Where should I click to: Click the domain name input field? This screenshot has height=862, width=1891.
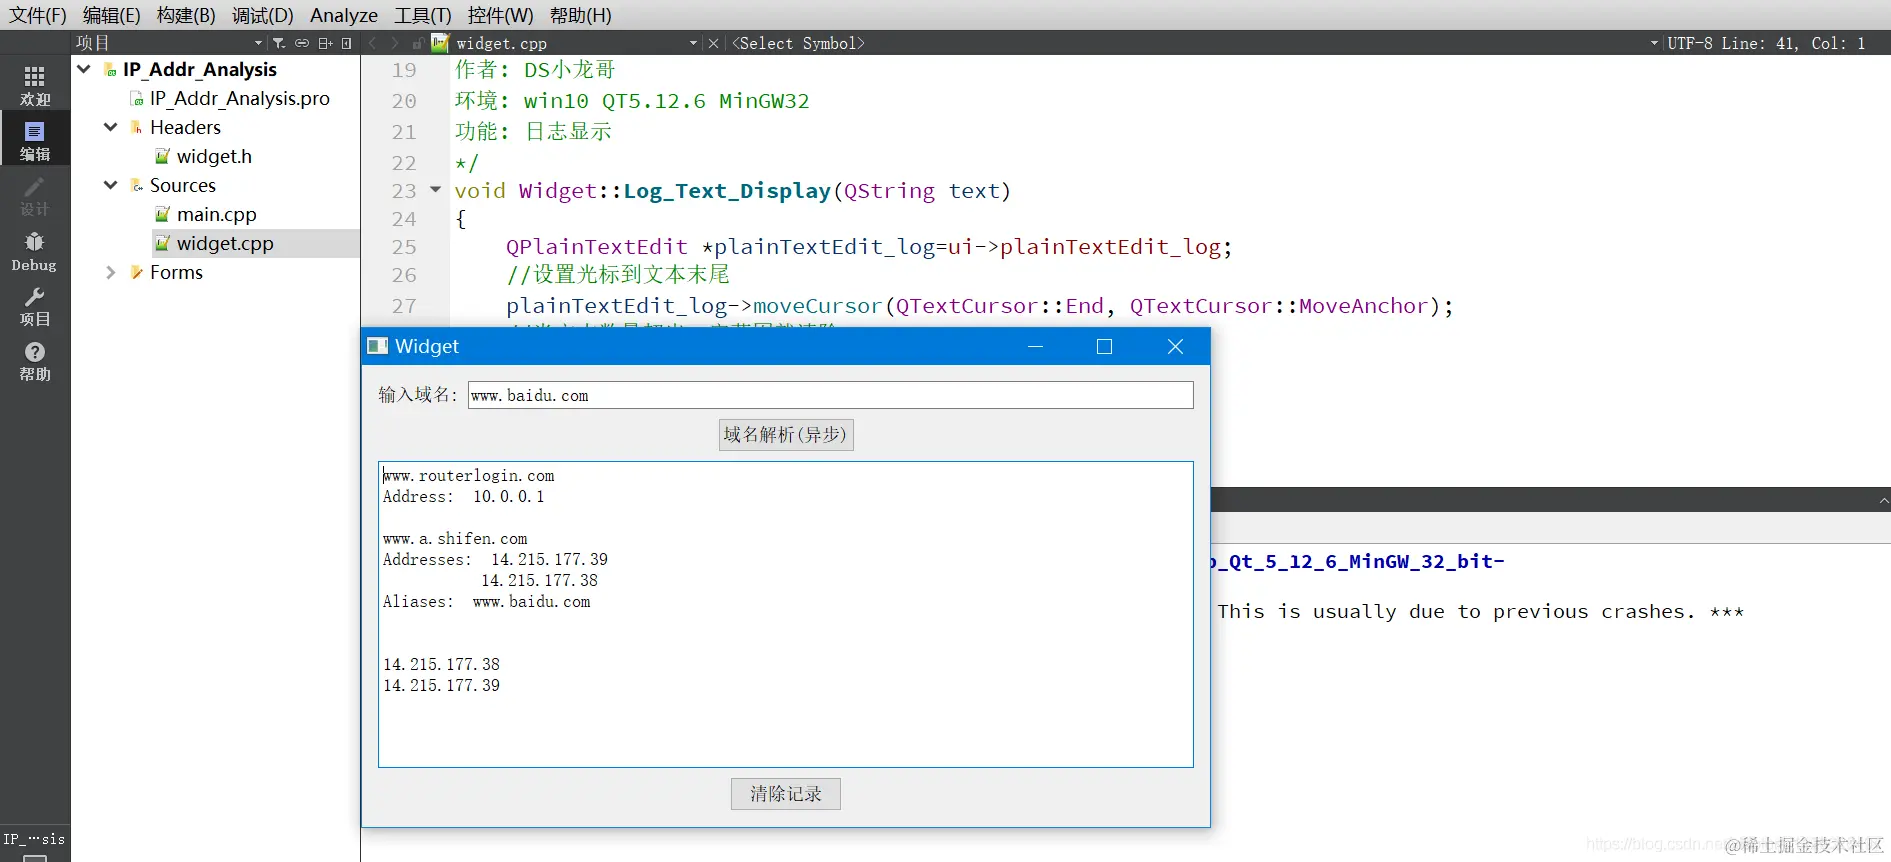click(830, 395)
